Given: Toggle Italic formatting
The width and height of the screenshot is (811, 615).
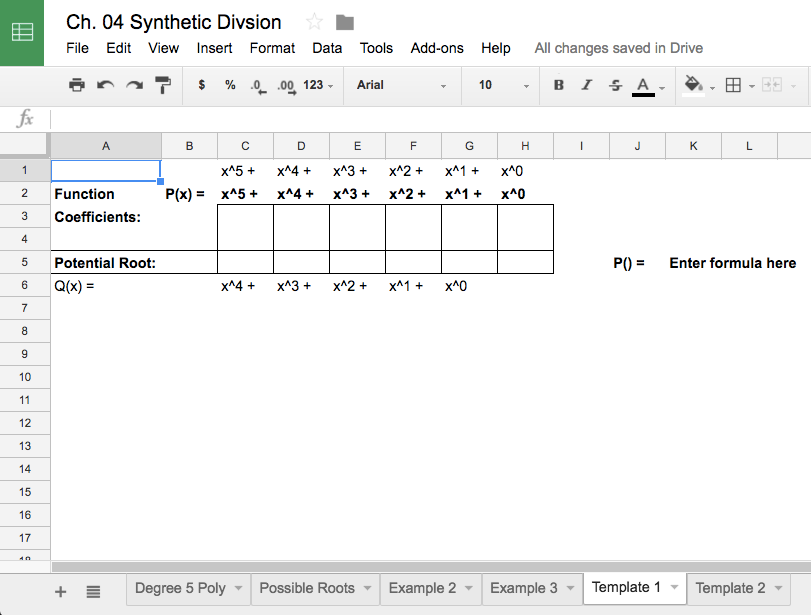Looking at the screenshot, I should [x=587, y=85].
